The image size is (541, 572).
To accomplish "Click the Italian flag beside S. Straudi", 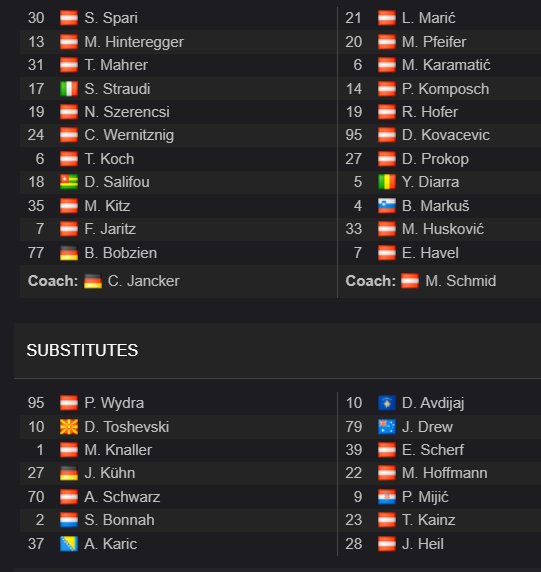I will [x=69, y=89].
